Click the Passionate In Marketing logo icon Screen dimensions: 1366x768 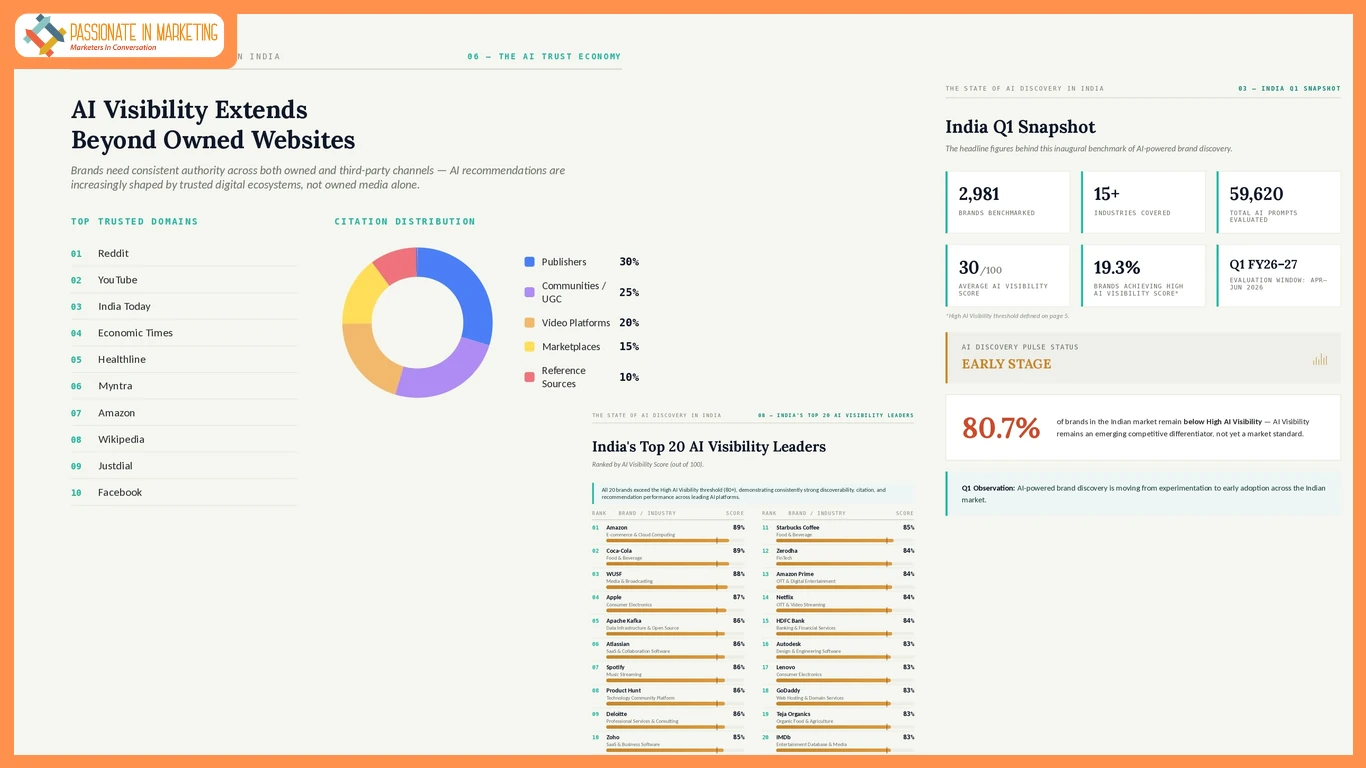(x=45, y=35)
